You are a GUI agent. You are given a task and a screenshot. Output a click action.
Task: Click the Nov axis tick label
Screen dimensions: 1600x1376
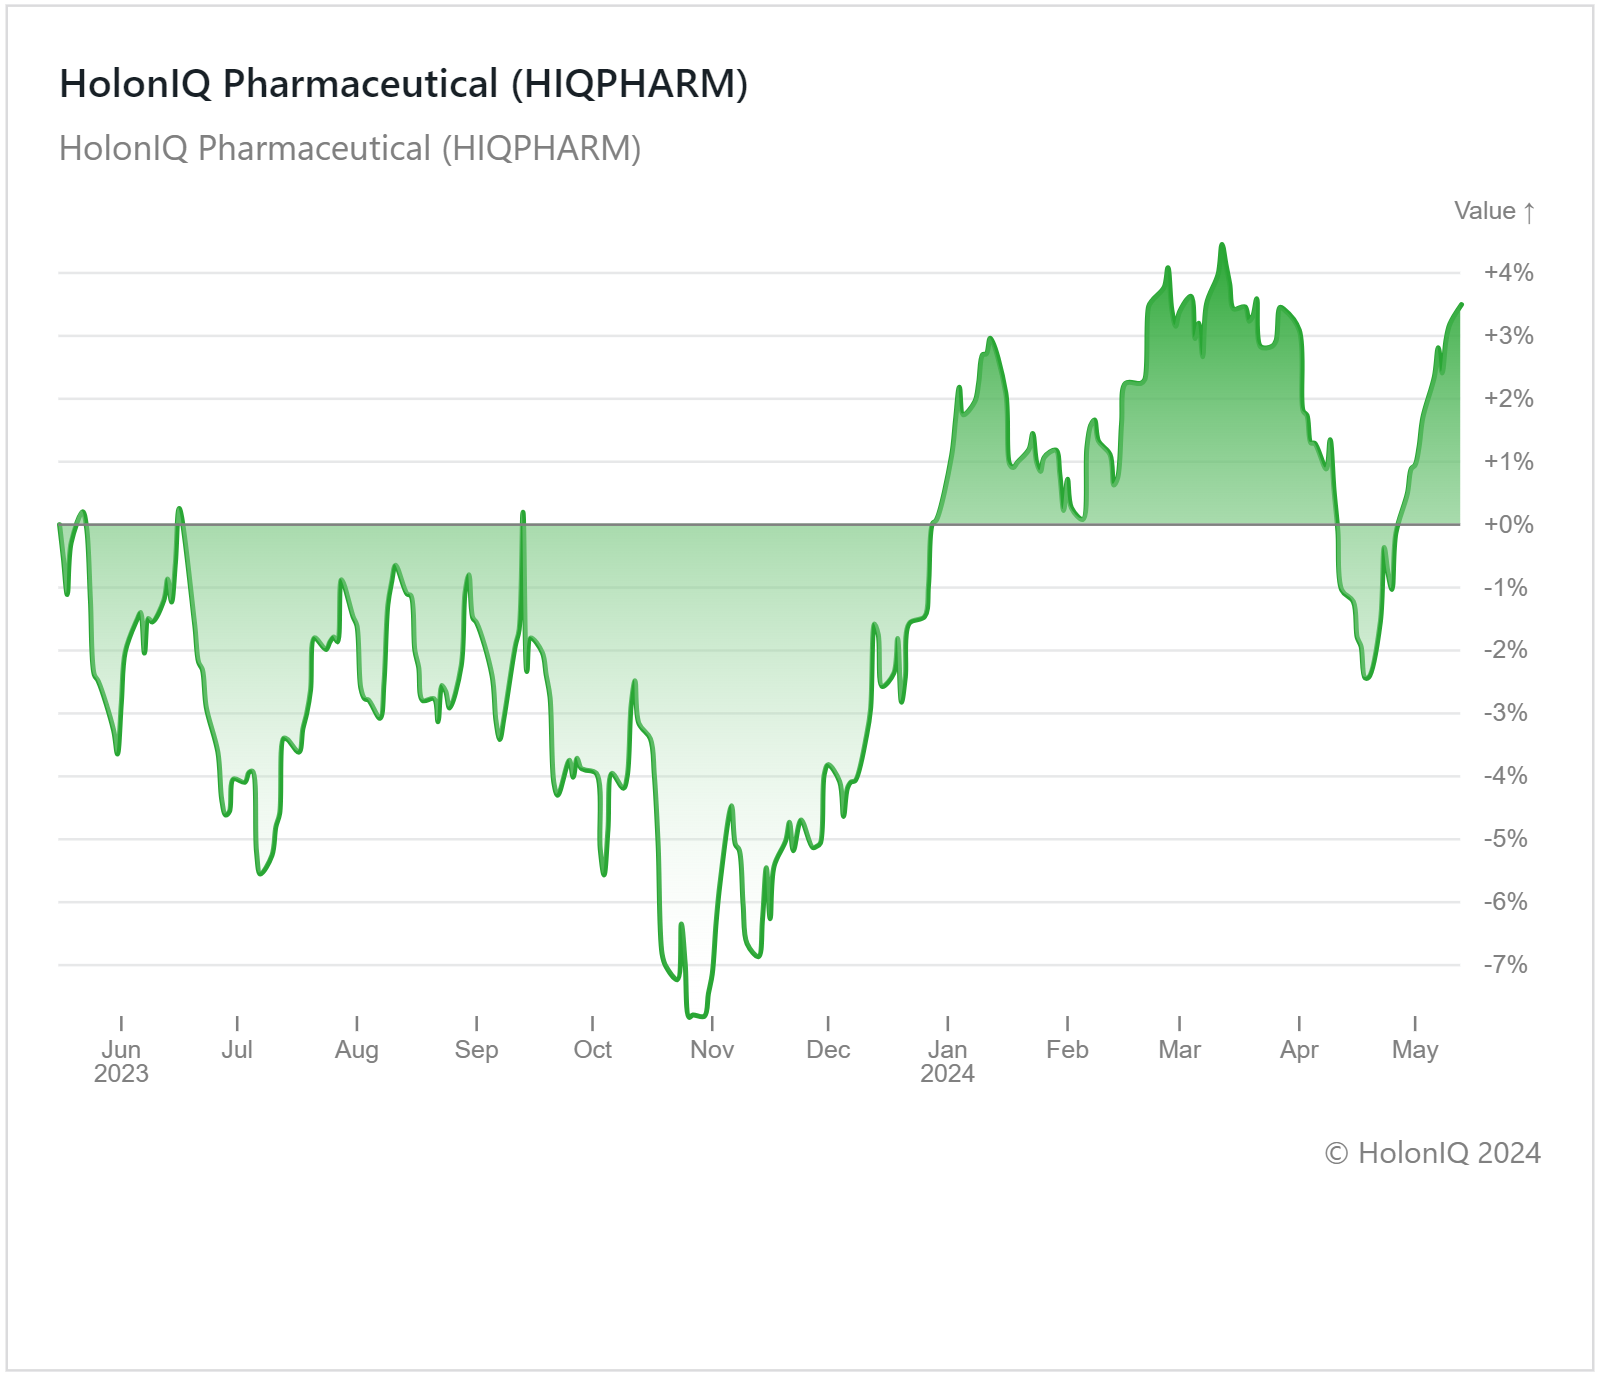click(x=712, y=1049)
